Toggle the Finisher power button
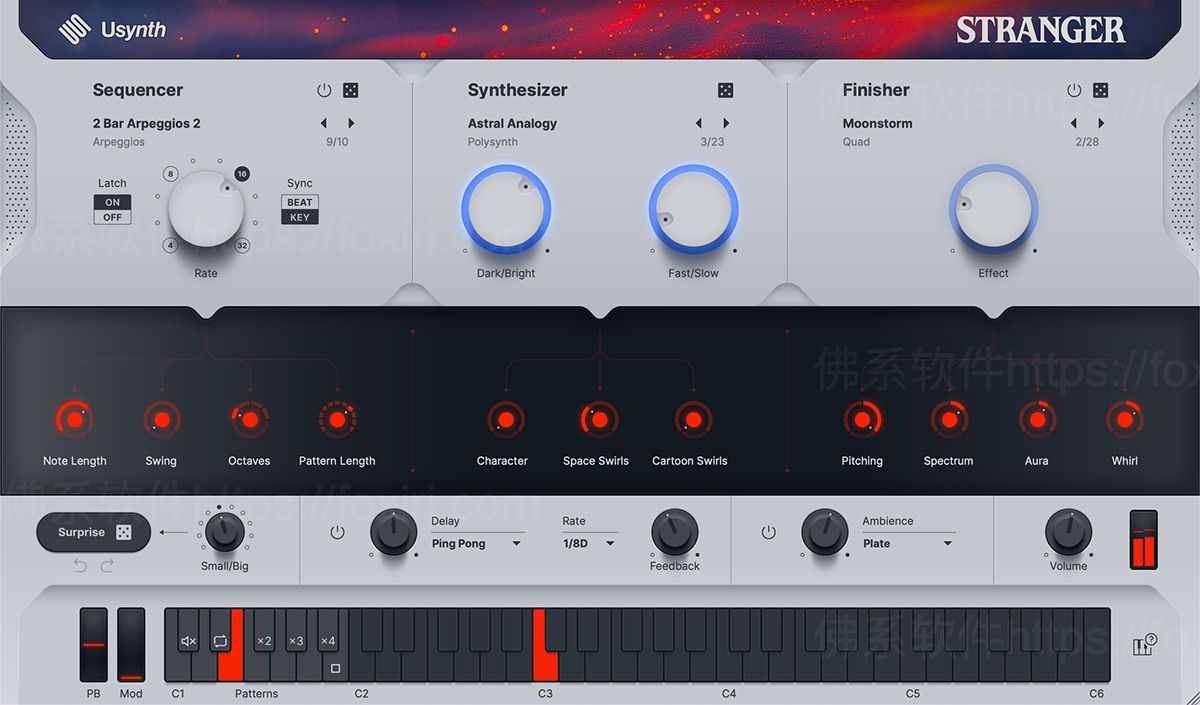The width and height of the screenshot is (1200, 705). tap(1073, 89)
